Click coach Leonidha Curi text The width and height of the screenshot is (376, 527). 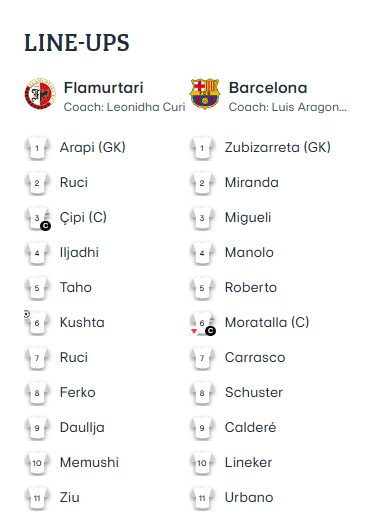click(124, 107)
